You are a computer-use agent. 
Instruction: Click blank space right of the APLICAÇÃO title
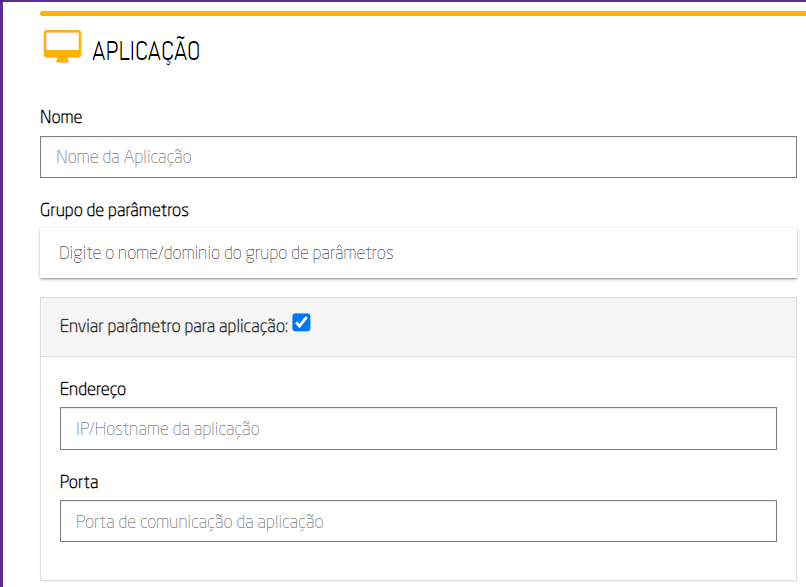point(500,51)
